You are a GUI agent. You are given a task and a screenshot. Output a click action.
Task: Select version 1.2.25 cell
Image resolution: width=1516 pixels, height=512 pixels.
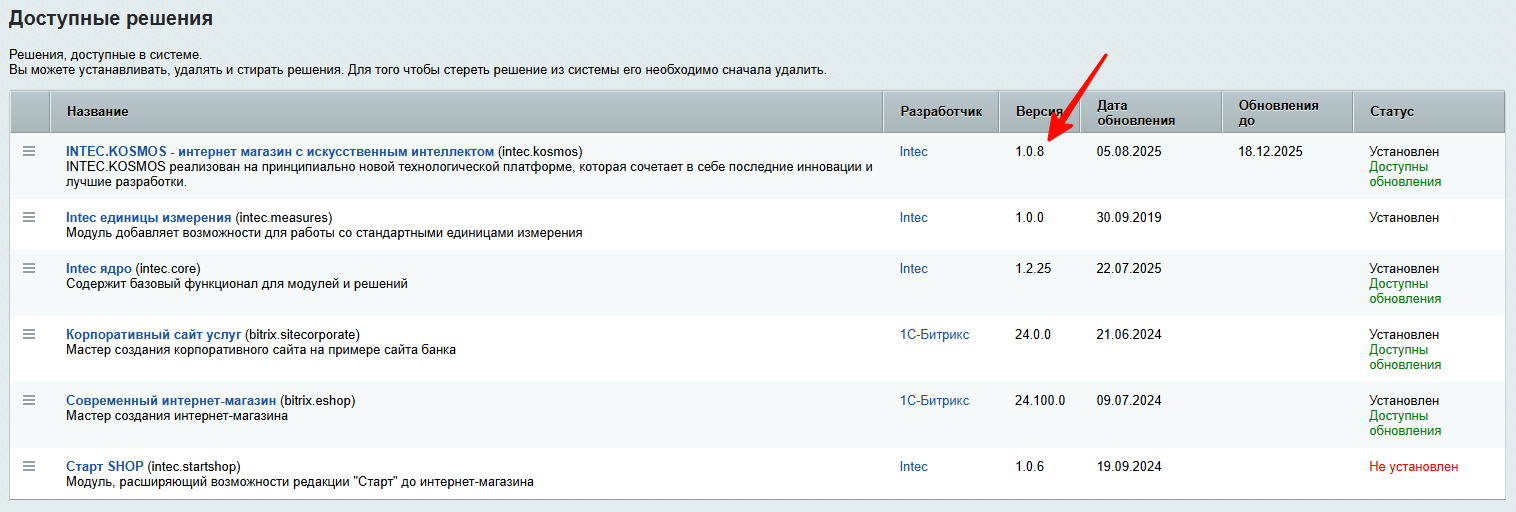click(1033, 269)
